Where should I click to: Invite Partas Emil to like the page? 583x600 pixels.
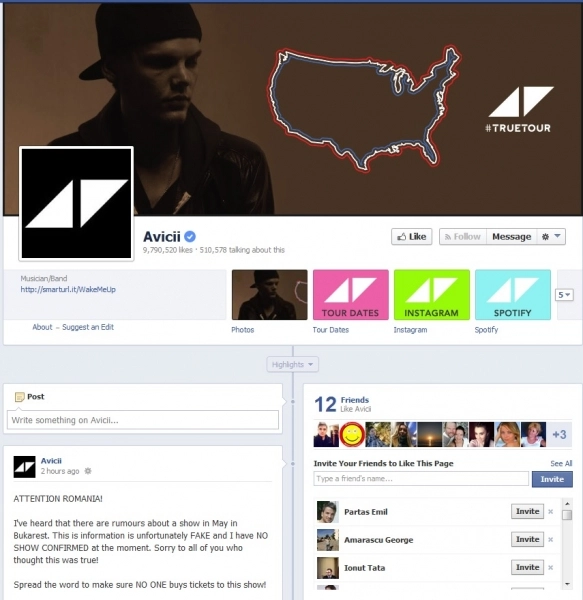[527, 511]
